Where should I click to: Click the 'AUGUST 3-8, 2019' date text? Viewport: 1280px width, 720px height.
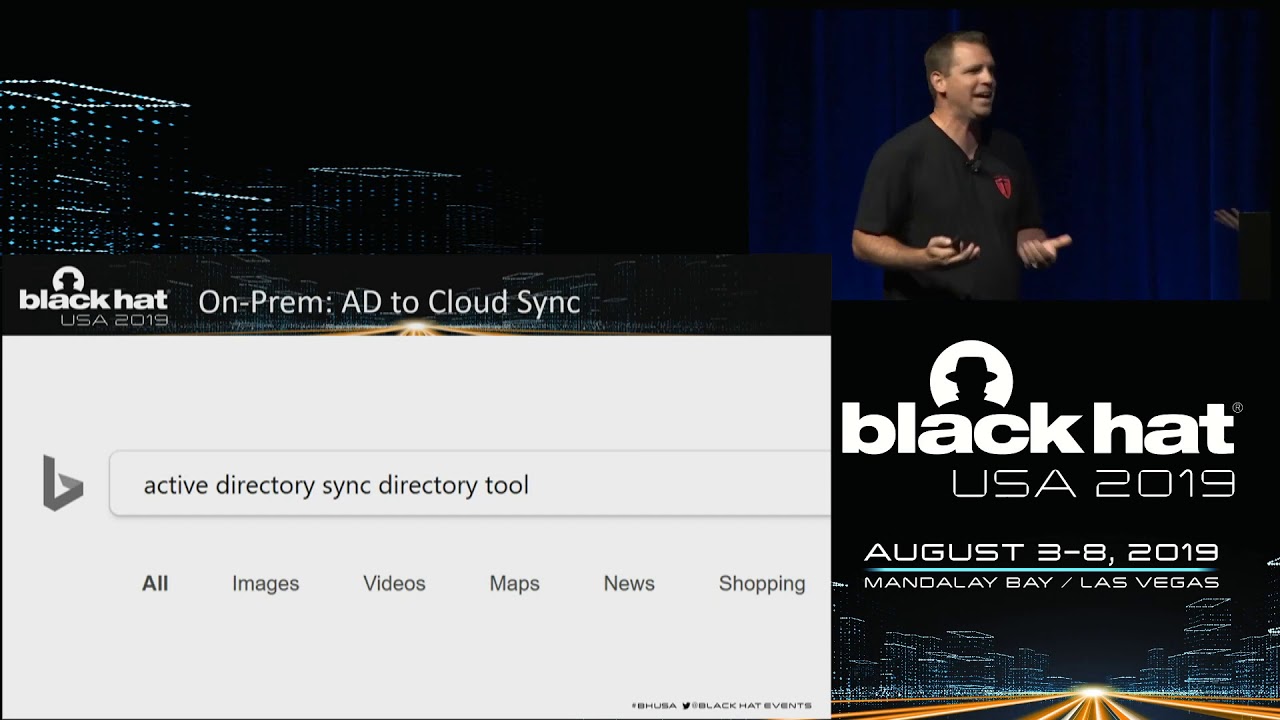pos(1041,552)
